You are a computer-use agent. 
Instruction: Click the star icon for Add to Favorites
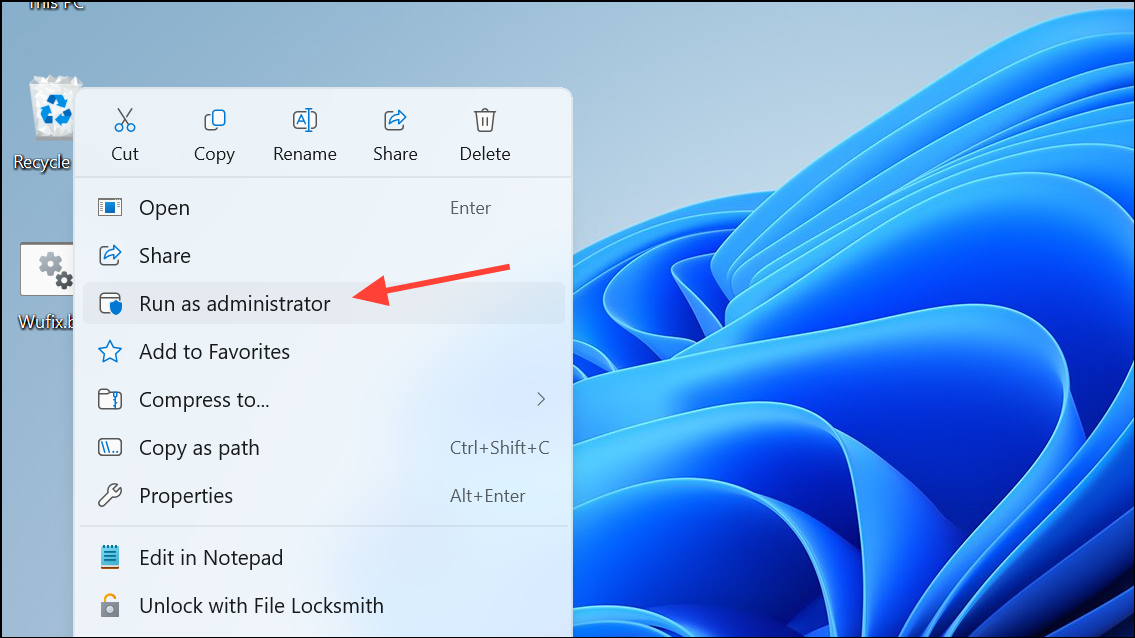tap(110, 351)
